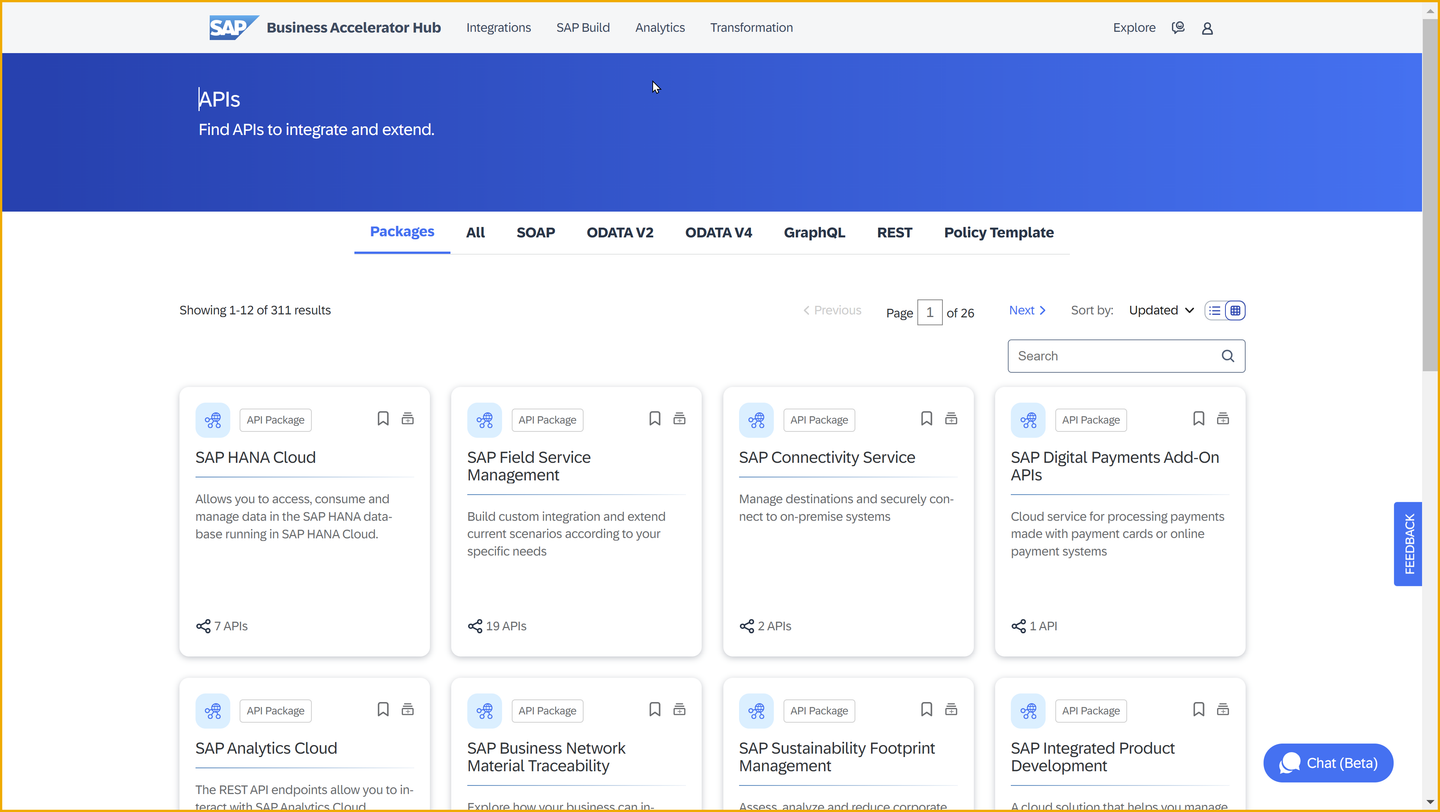Open the SAP Analytics Cloud title
The image size is (1440, 812).
pyautogui.click(x=266, y=748)
